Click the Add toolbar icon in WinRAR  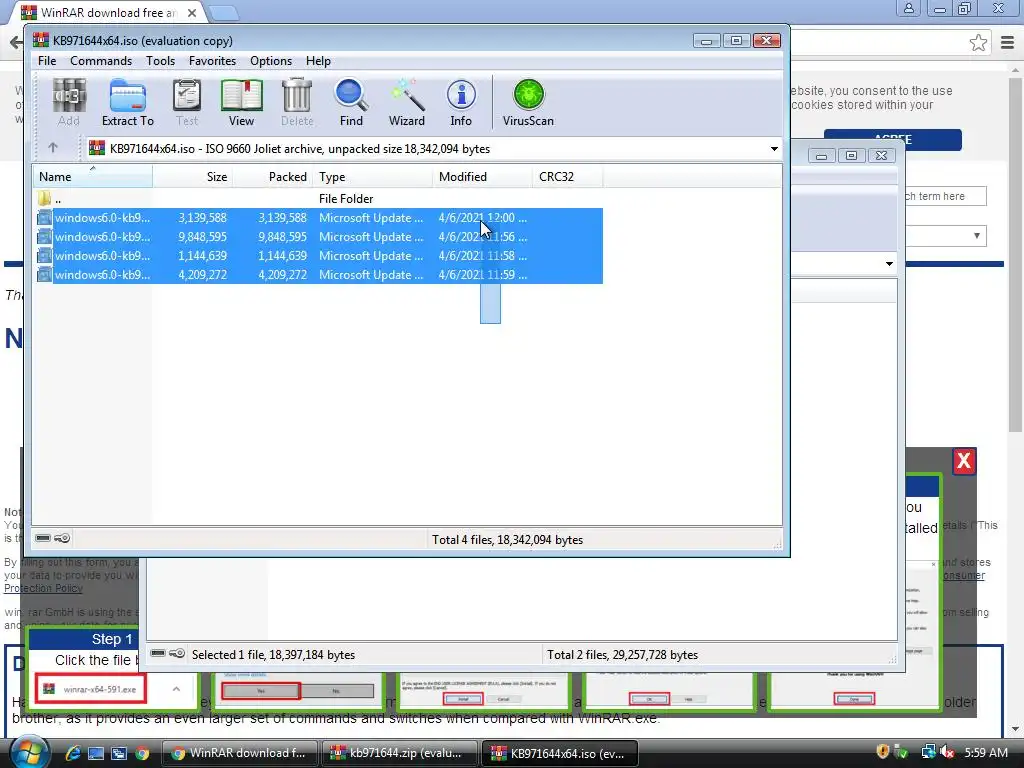tap(69, 102)
